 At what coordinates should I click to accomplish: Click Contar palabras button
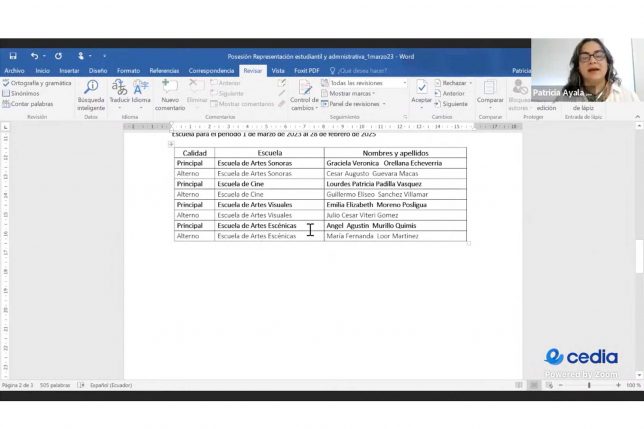point(30,103)
